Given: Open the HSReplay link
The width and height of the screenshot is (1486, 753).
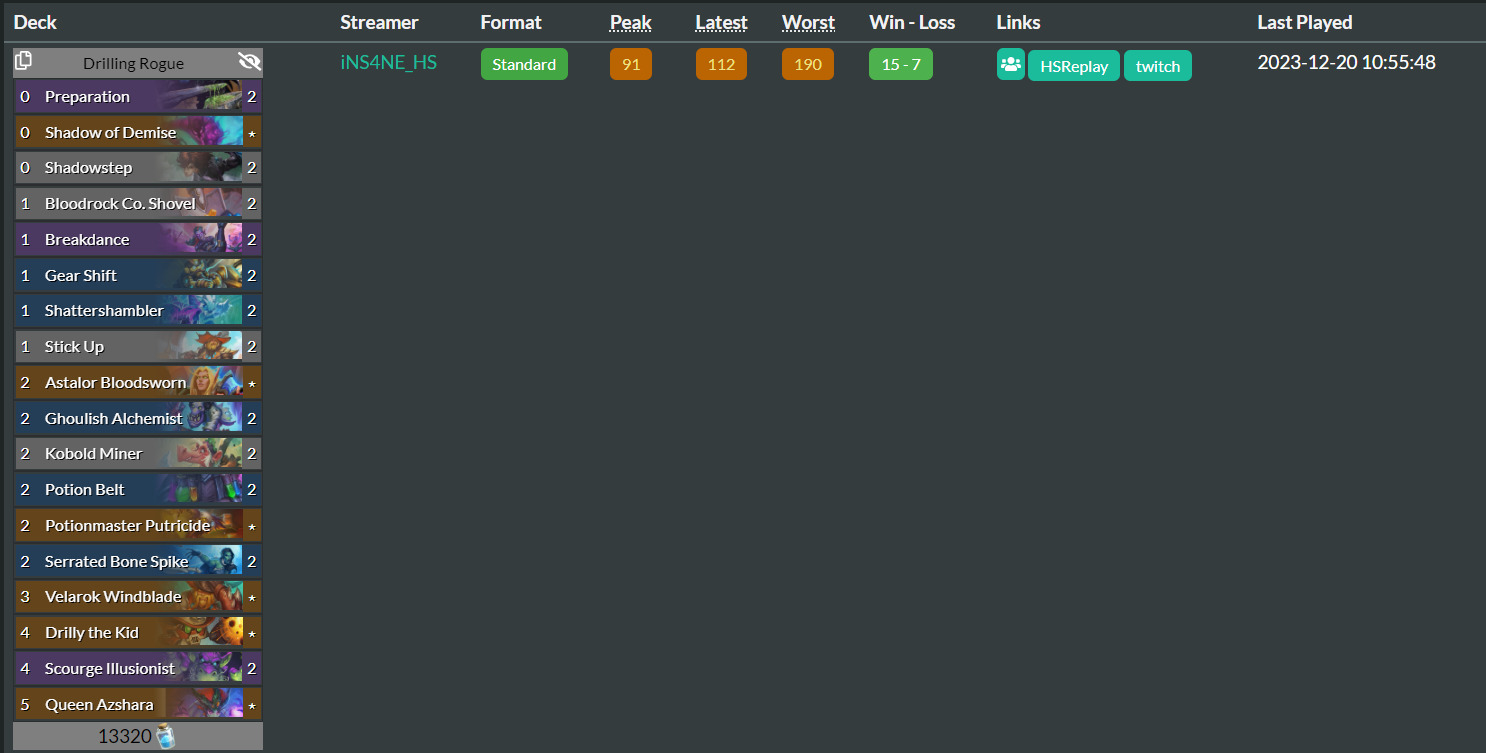Looking at the screenshot, I should coord(1074,66).
